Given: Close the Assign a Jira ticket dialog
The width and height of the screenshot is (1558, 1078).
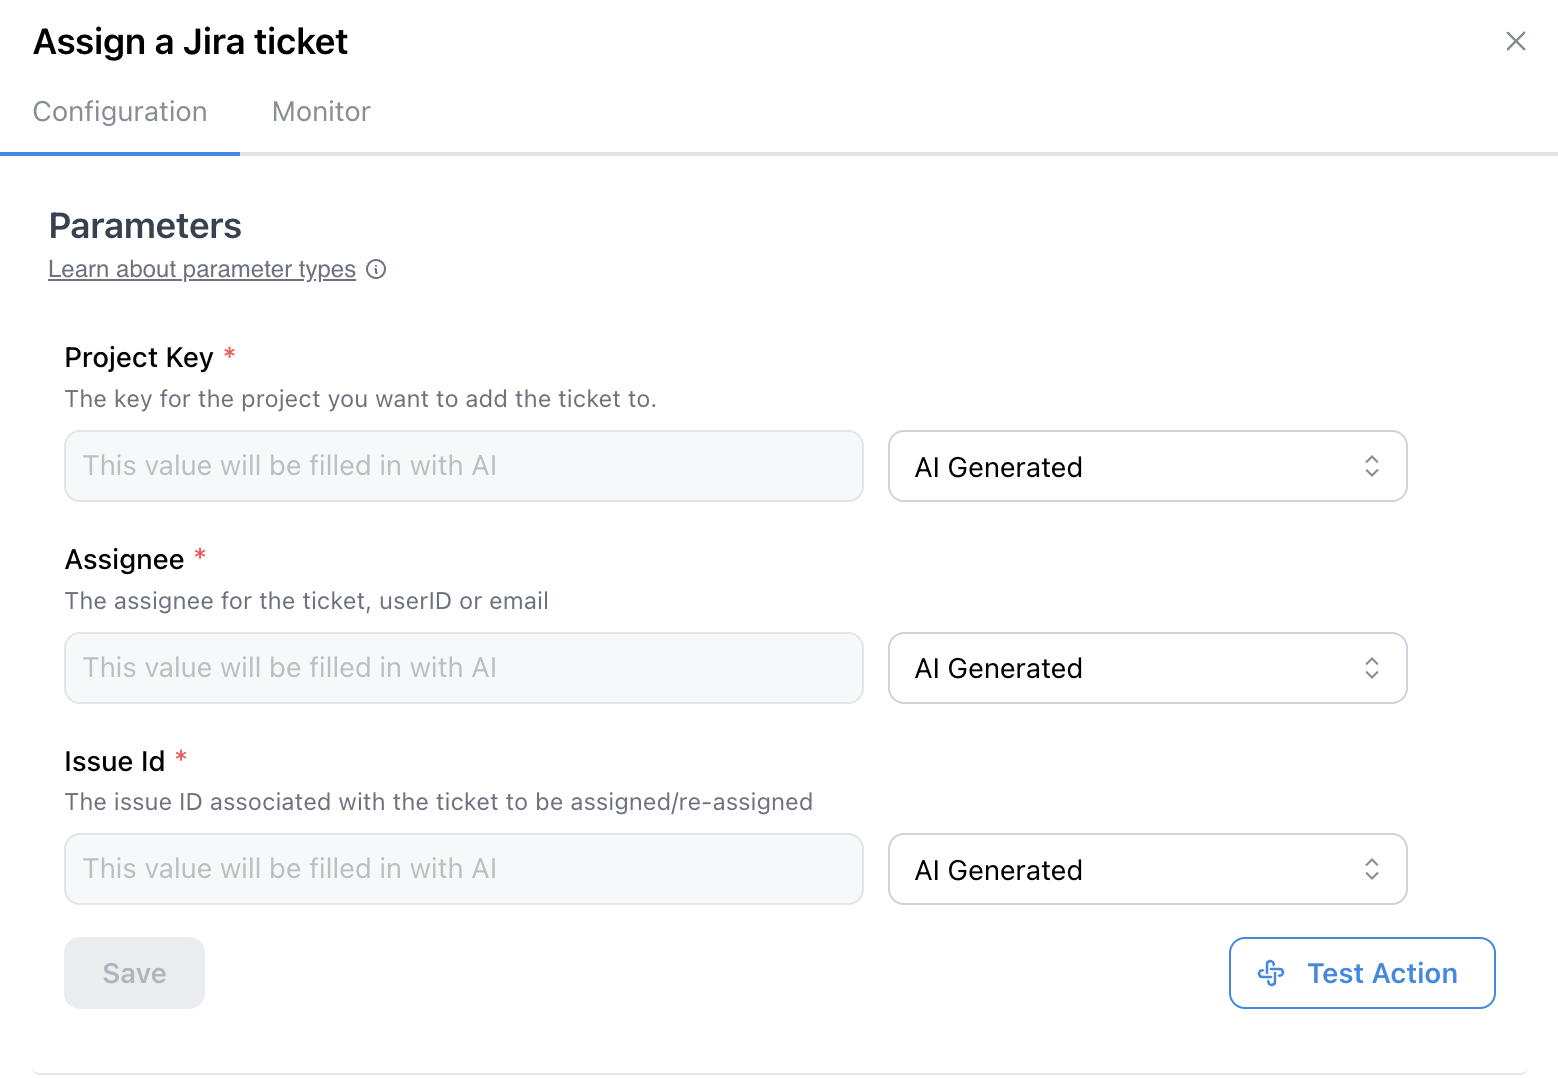Looking at the screenshot, I should tap(1515, 41).
